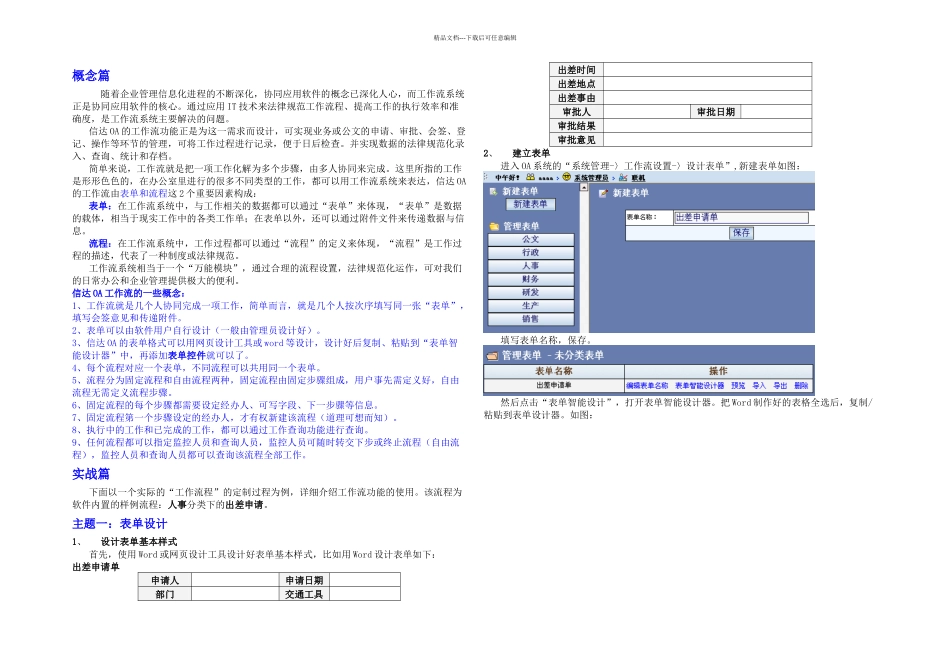Open the 公文 form category
The image size is (950, 672).
[x=531, y=239]
